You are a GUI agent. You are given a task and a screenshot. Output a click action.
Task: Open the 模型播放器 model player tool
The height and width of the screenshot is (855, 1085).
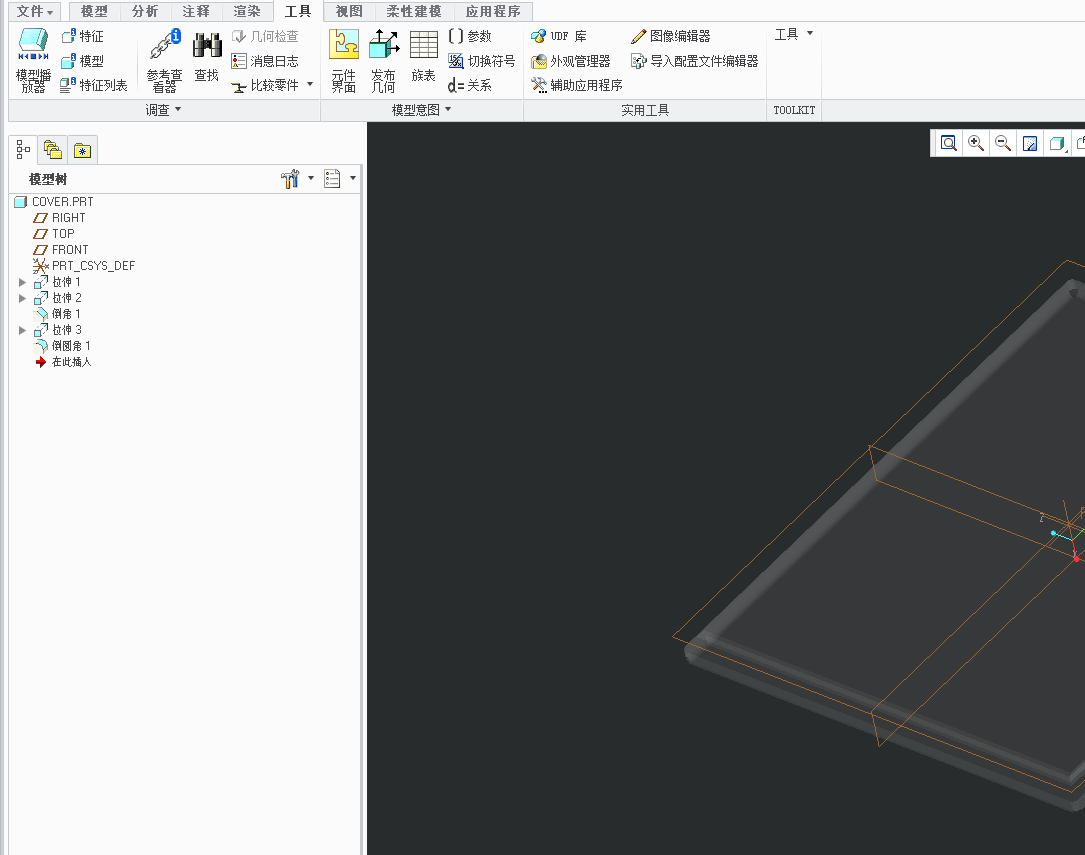33,61
